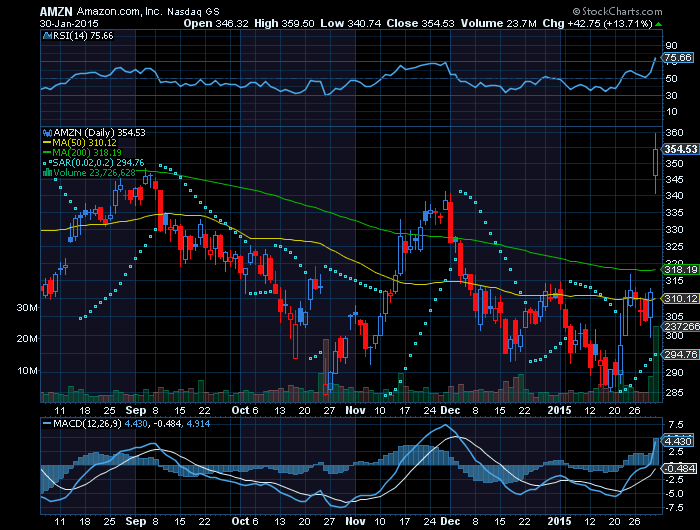700x530 pixels.
Task: Click the 310.12 yellow MA(50) axis flag
Action: click(680, 299)
